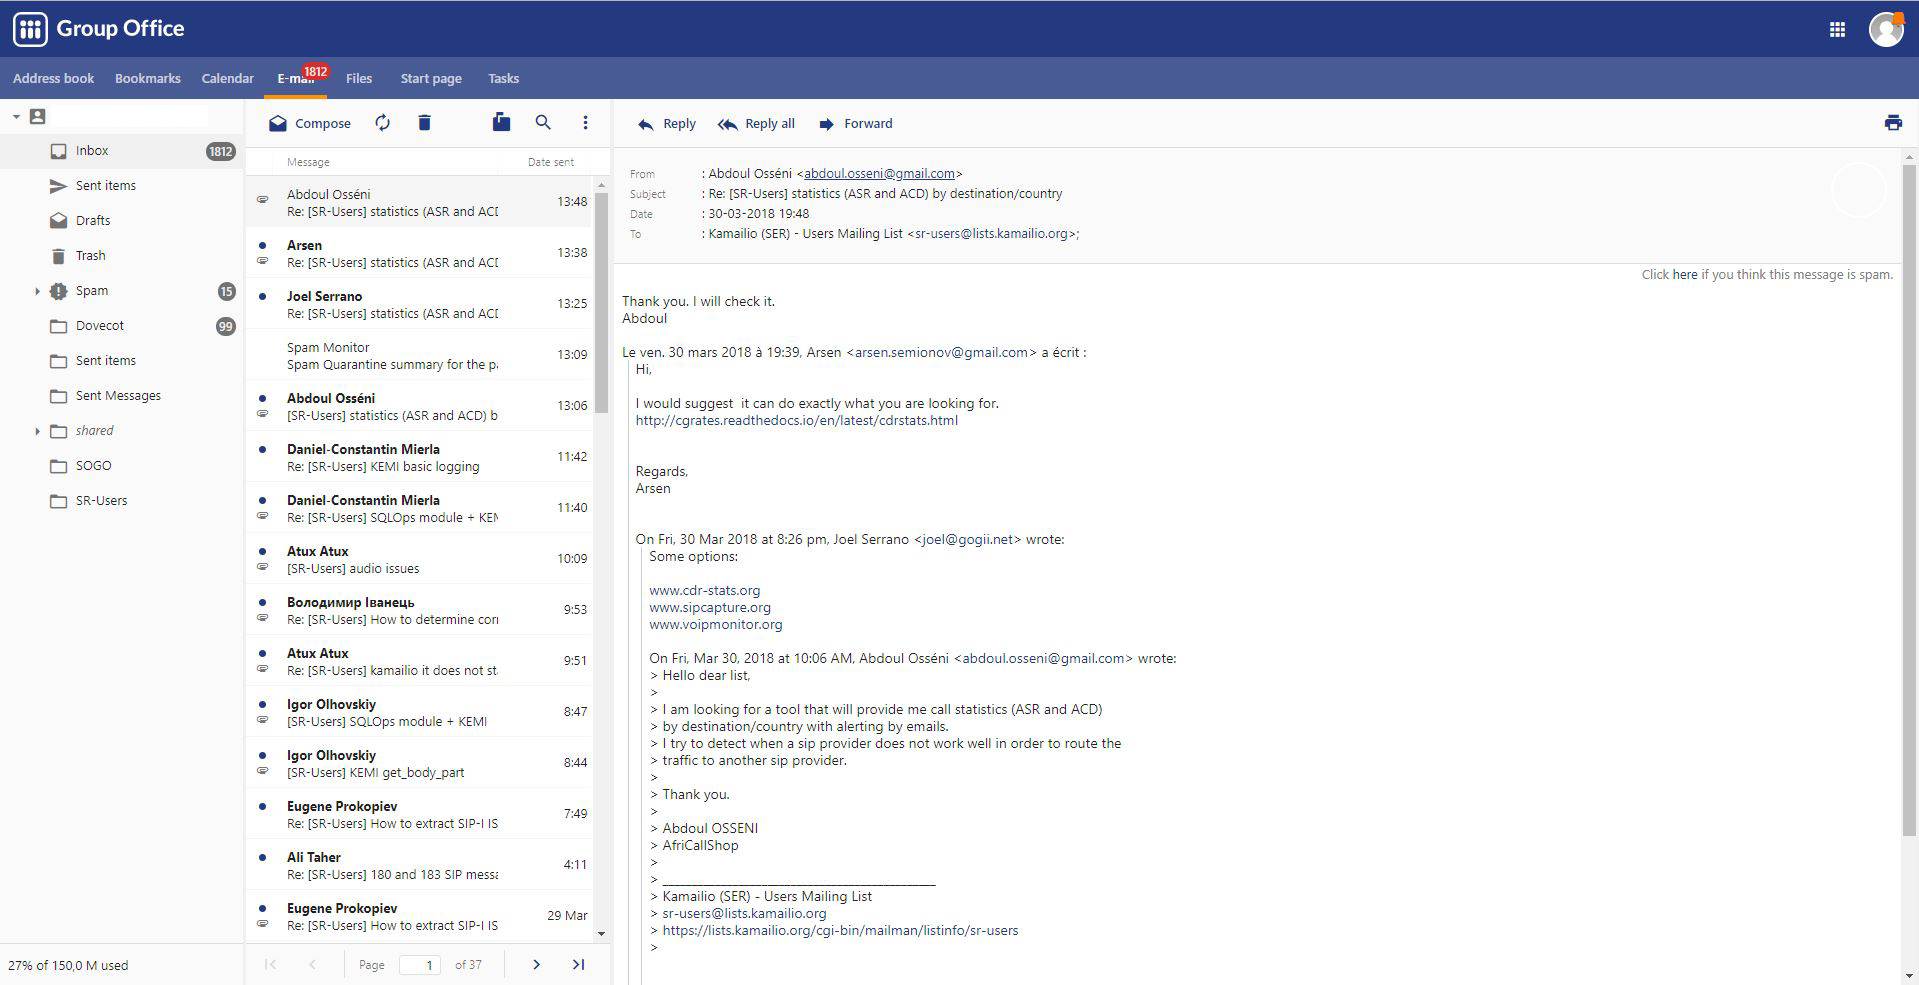Click the account contact icon

(38, 117)
